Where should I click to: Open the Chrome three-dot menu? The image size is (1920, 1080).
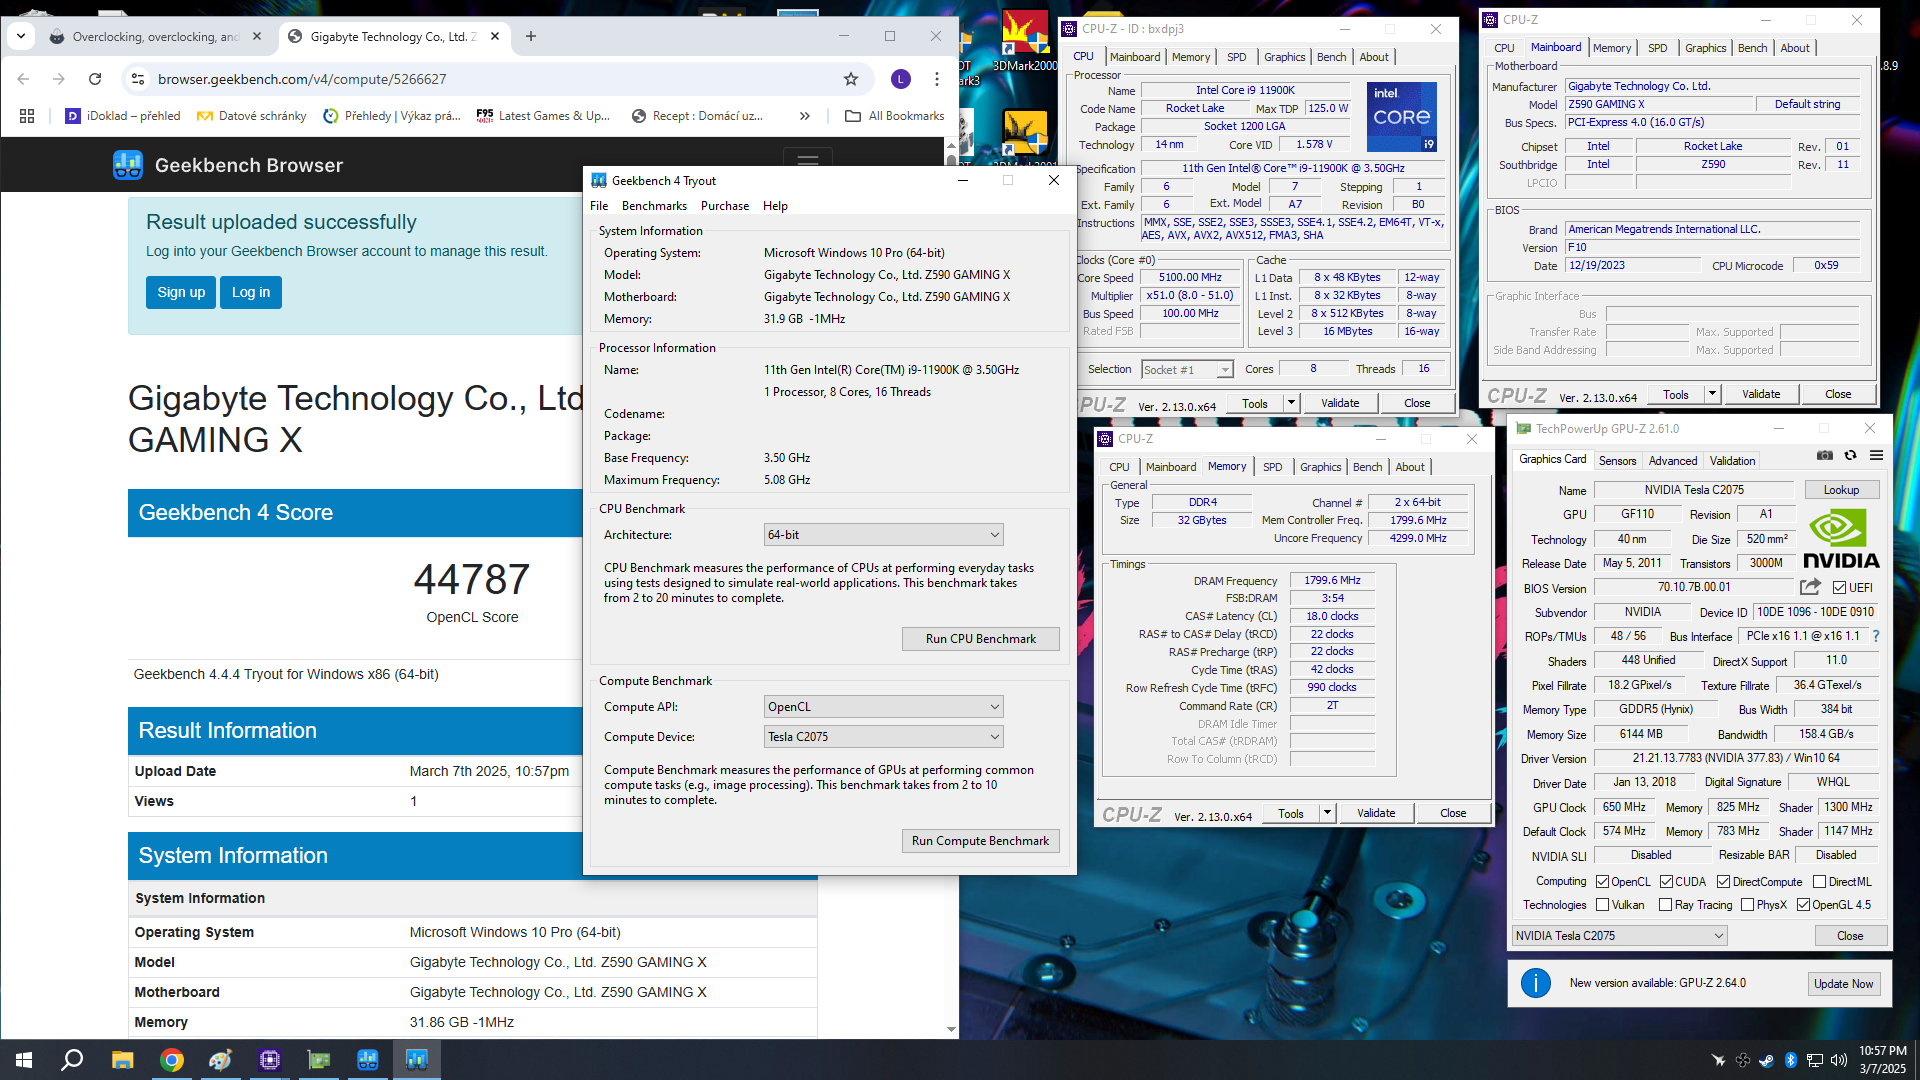(936, 79)
